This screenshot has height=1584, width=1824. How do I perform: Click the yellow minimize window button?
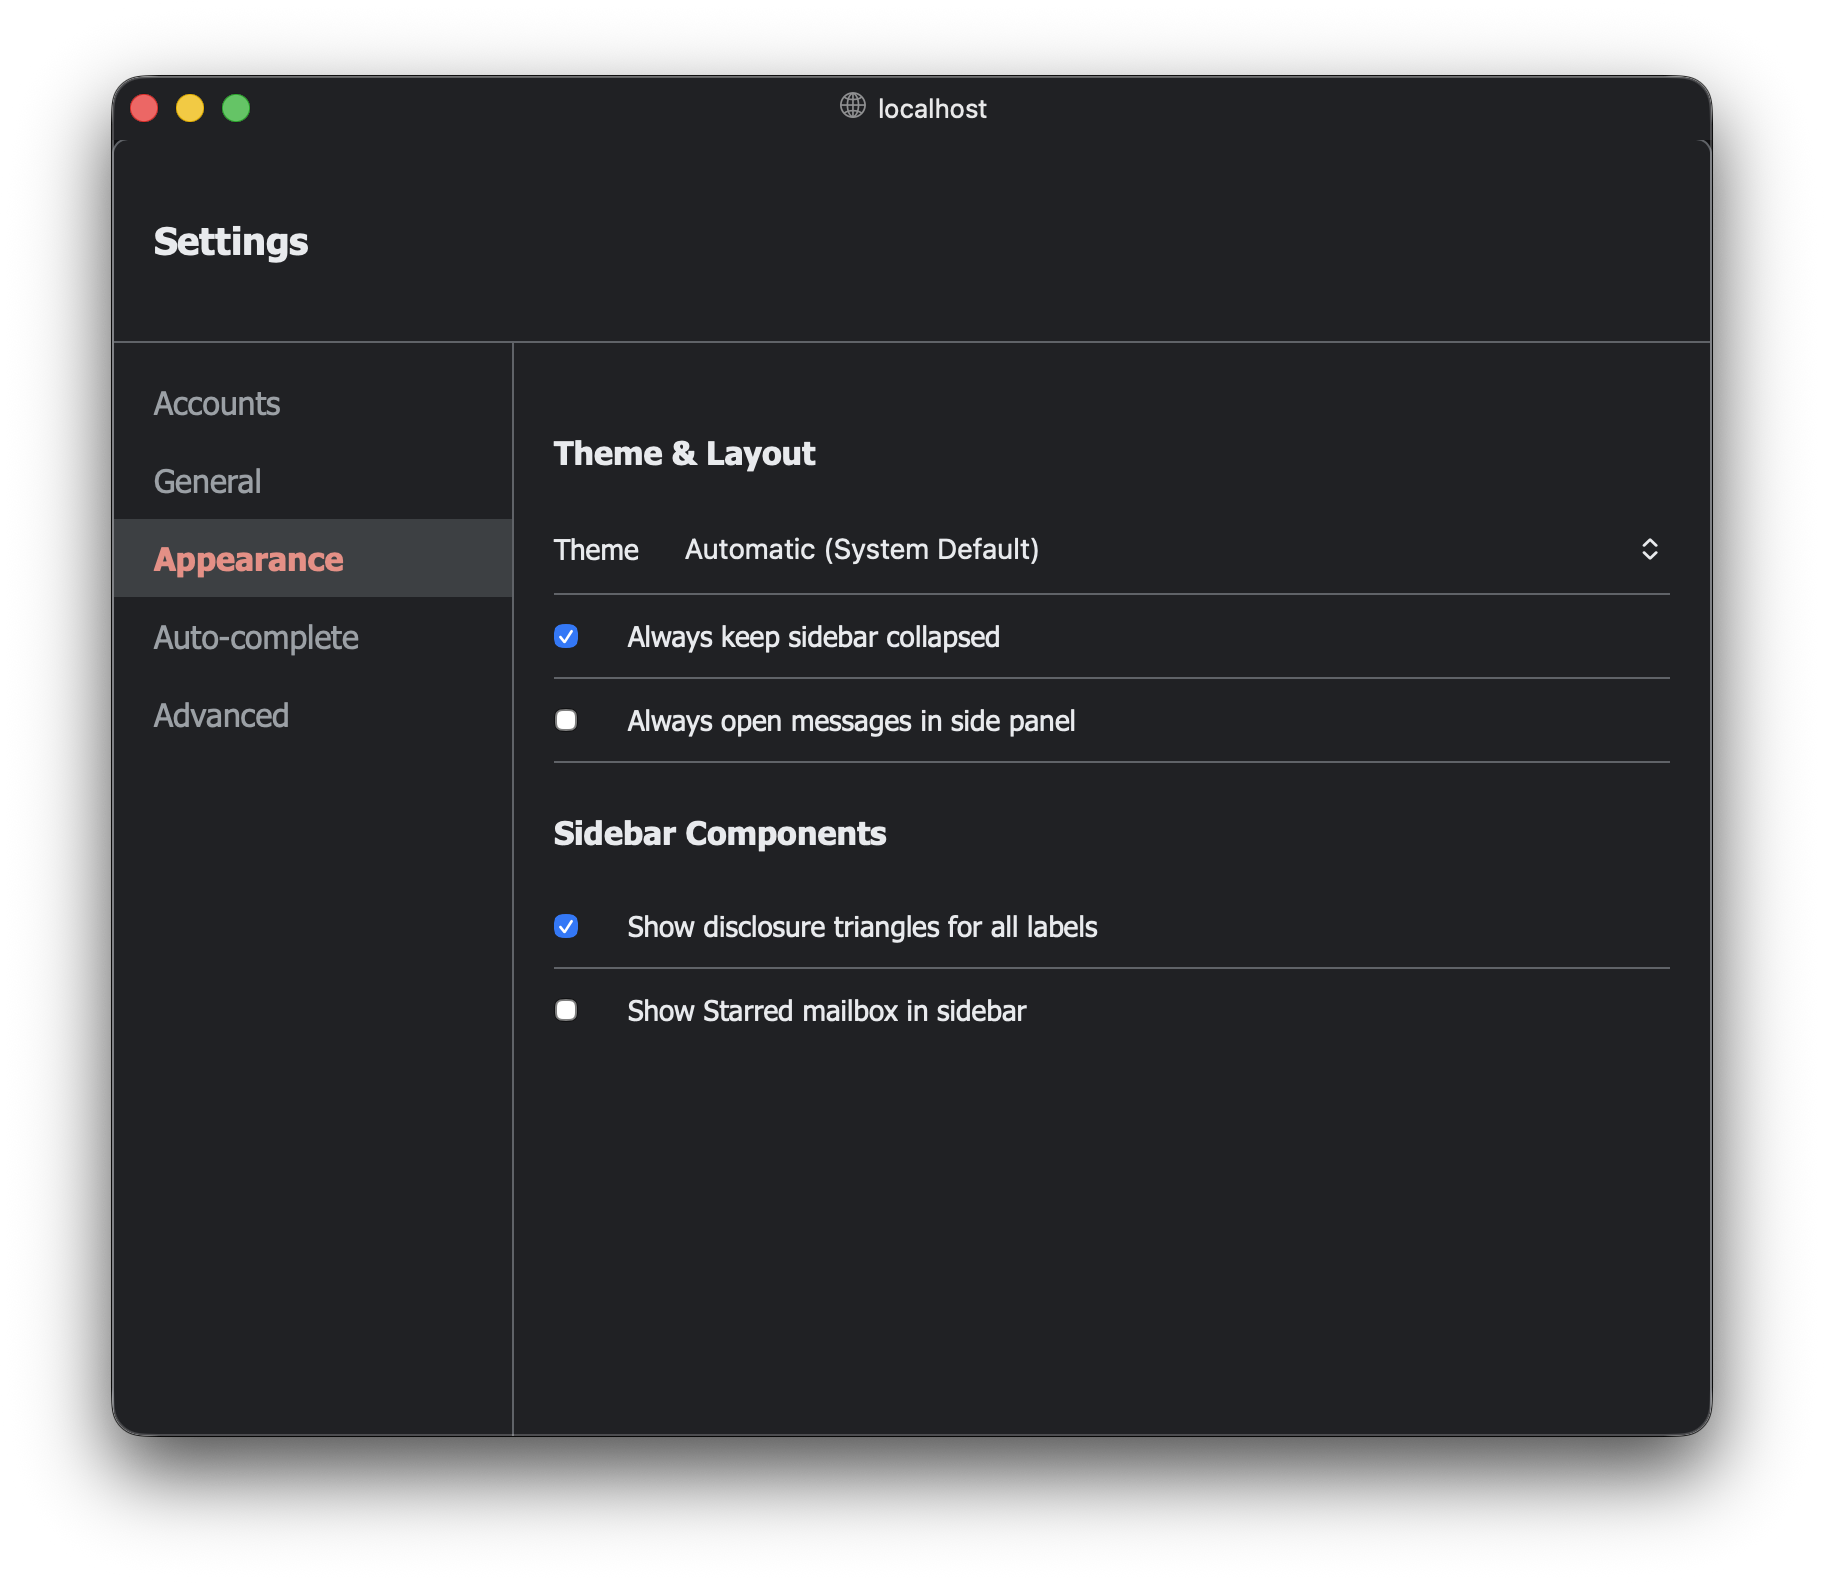(190, 107)
